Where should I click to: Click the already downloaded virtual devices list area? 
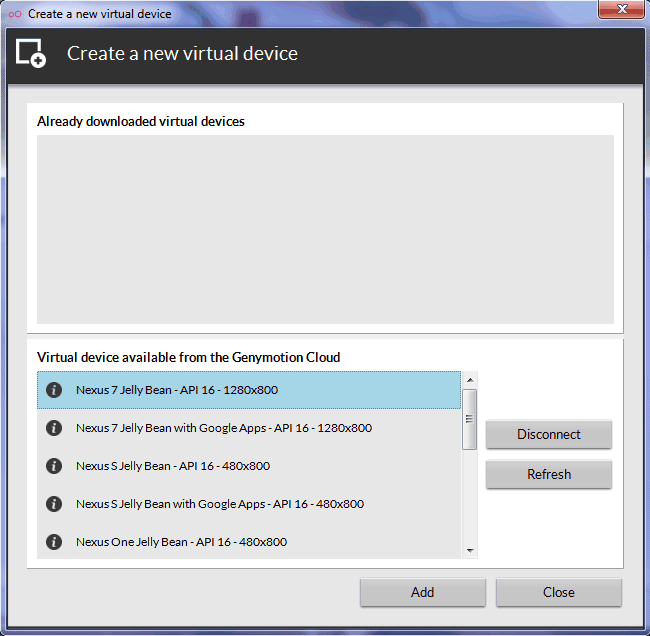tap(325, 229)
